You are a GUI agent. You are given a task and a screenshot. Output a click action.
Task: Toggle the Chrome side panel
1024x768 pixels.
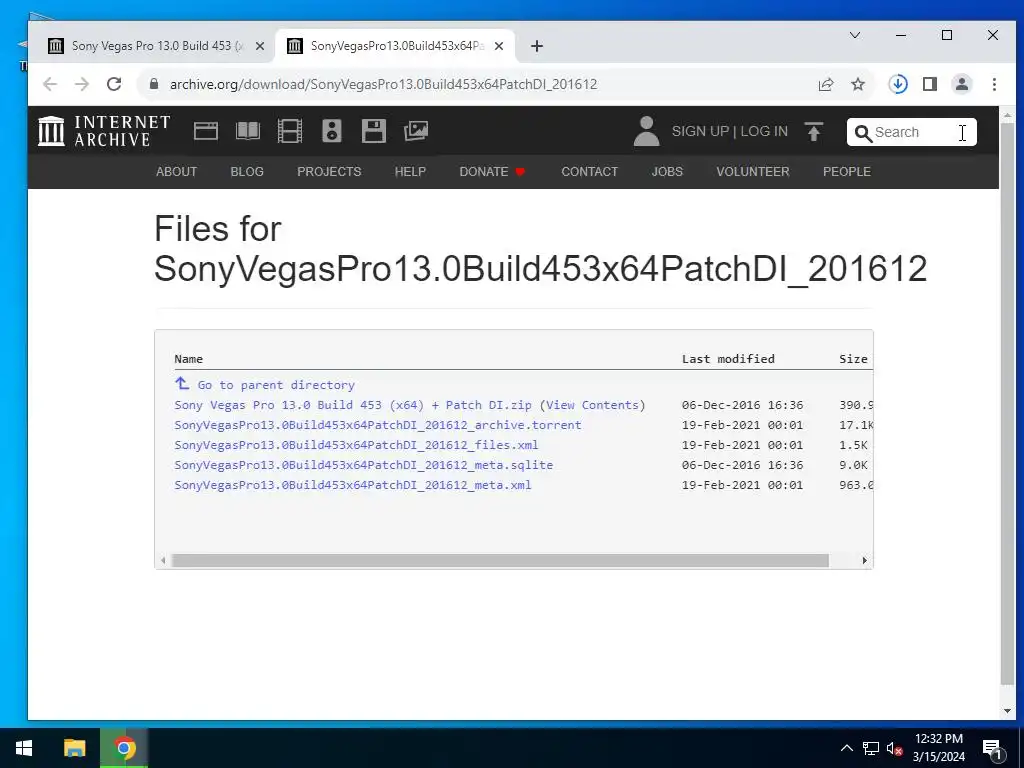click(930, 84)
